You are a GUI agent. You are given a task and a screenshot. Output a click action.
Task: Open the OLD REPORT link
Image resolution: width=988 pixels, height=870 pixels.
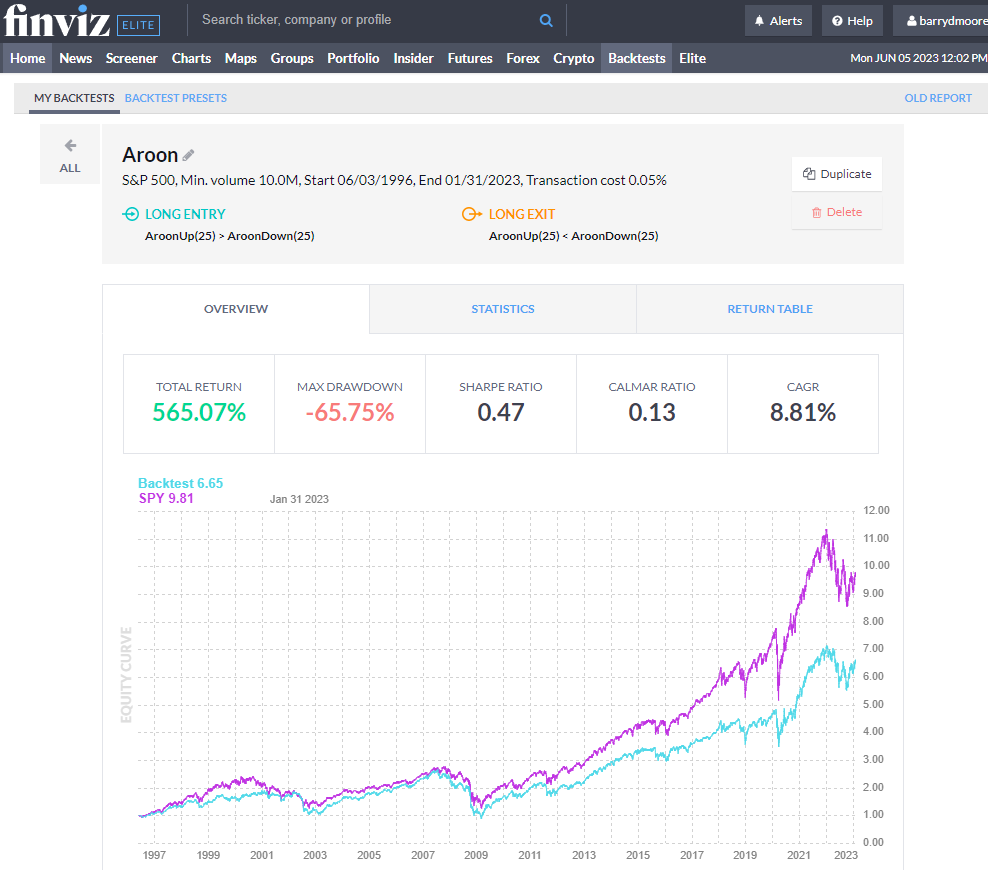point(937,98)
